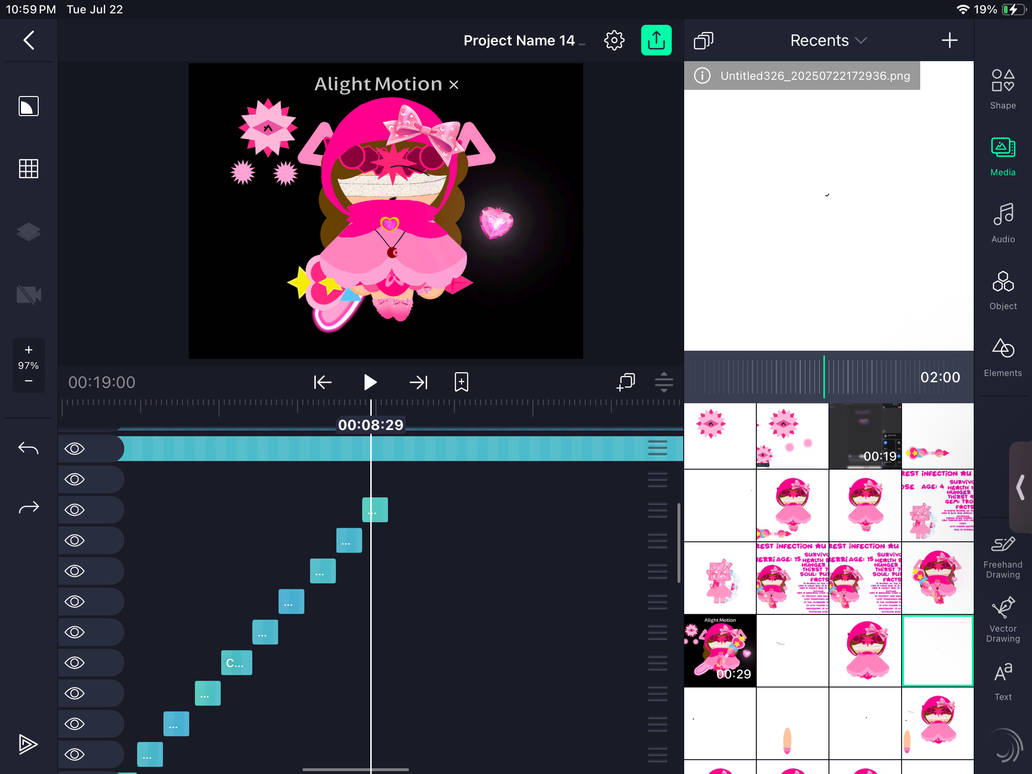Click the preview play icon at bottom left

pyautogui.click(x=28, y=744)
